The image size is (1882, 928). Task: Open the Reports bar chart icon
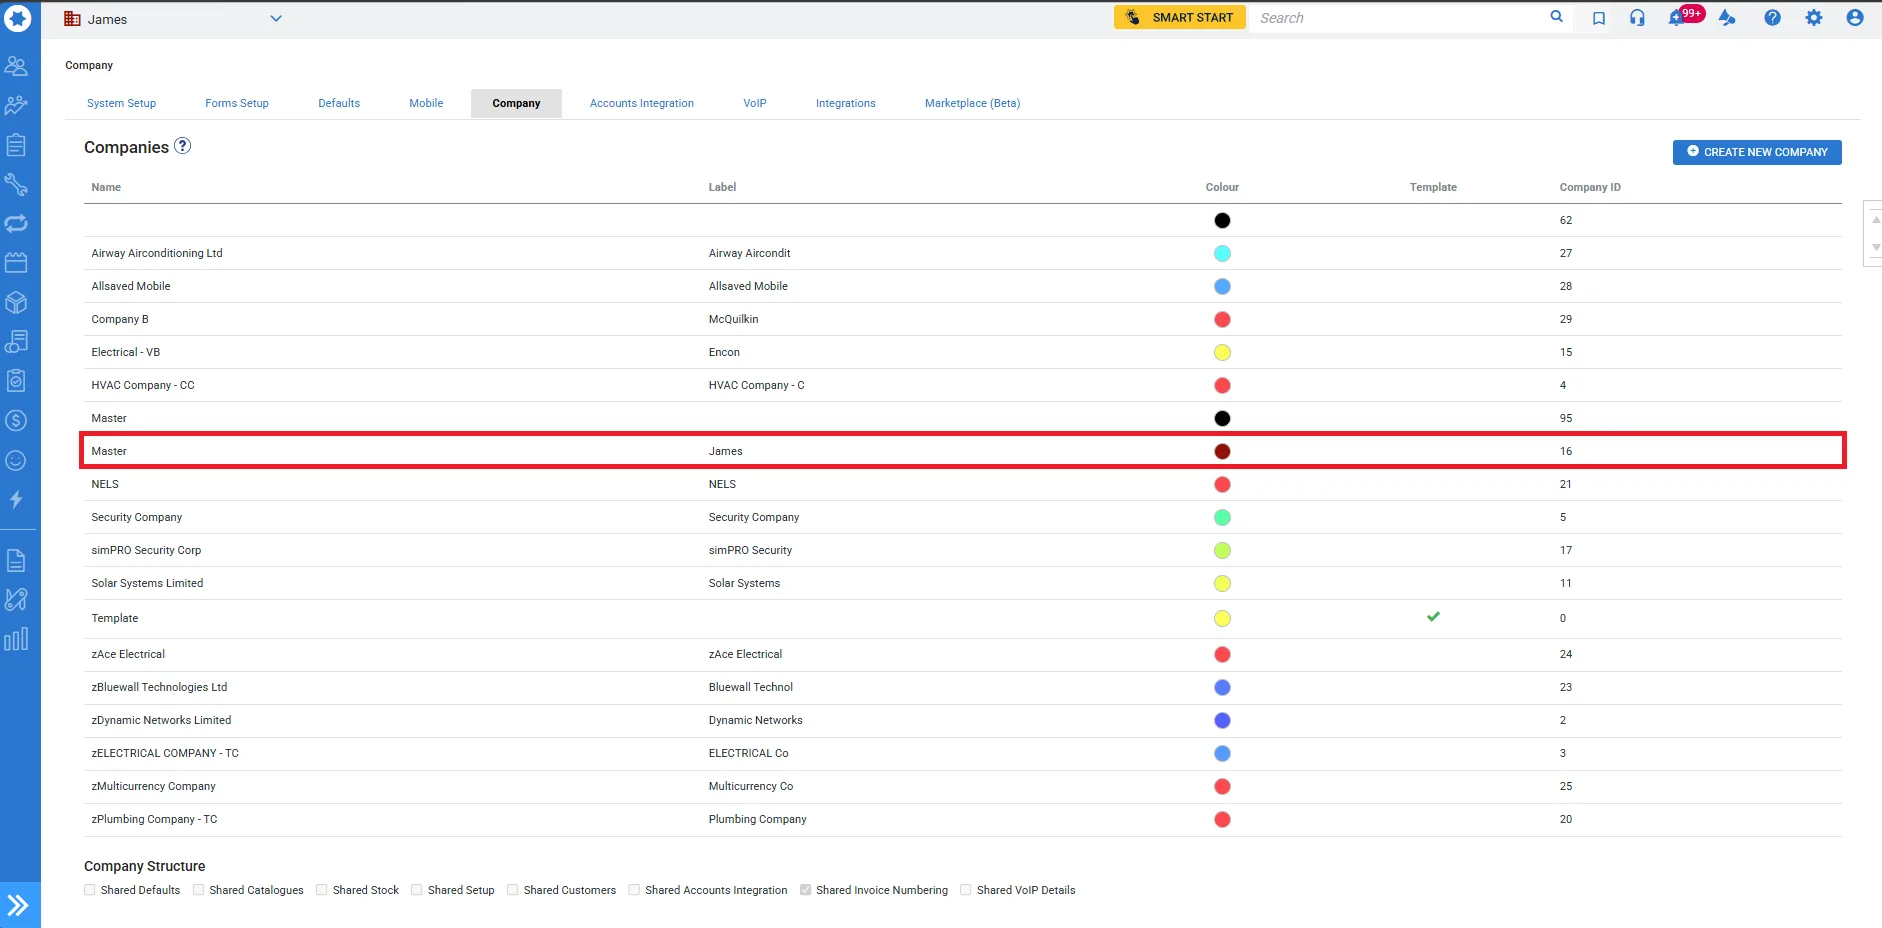coord(16,639)
